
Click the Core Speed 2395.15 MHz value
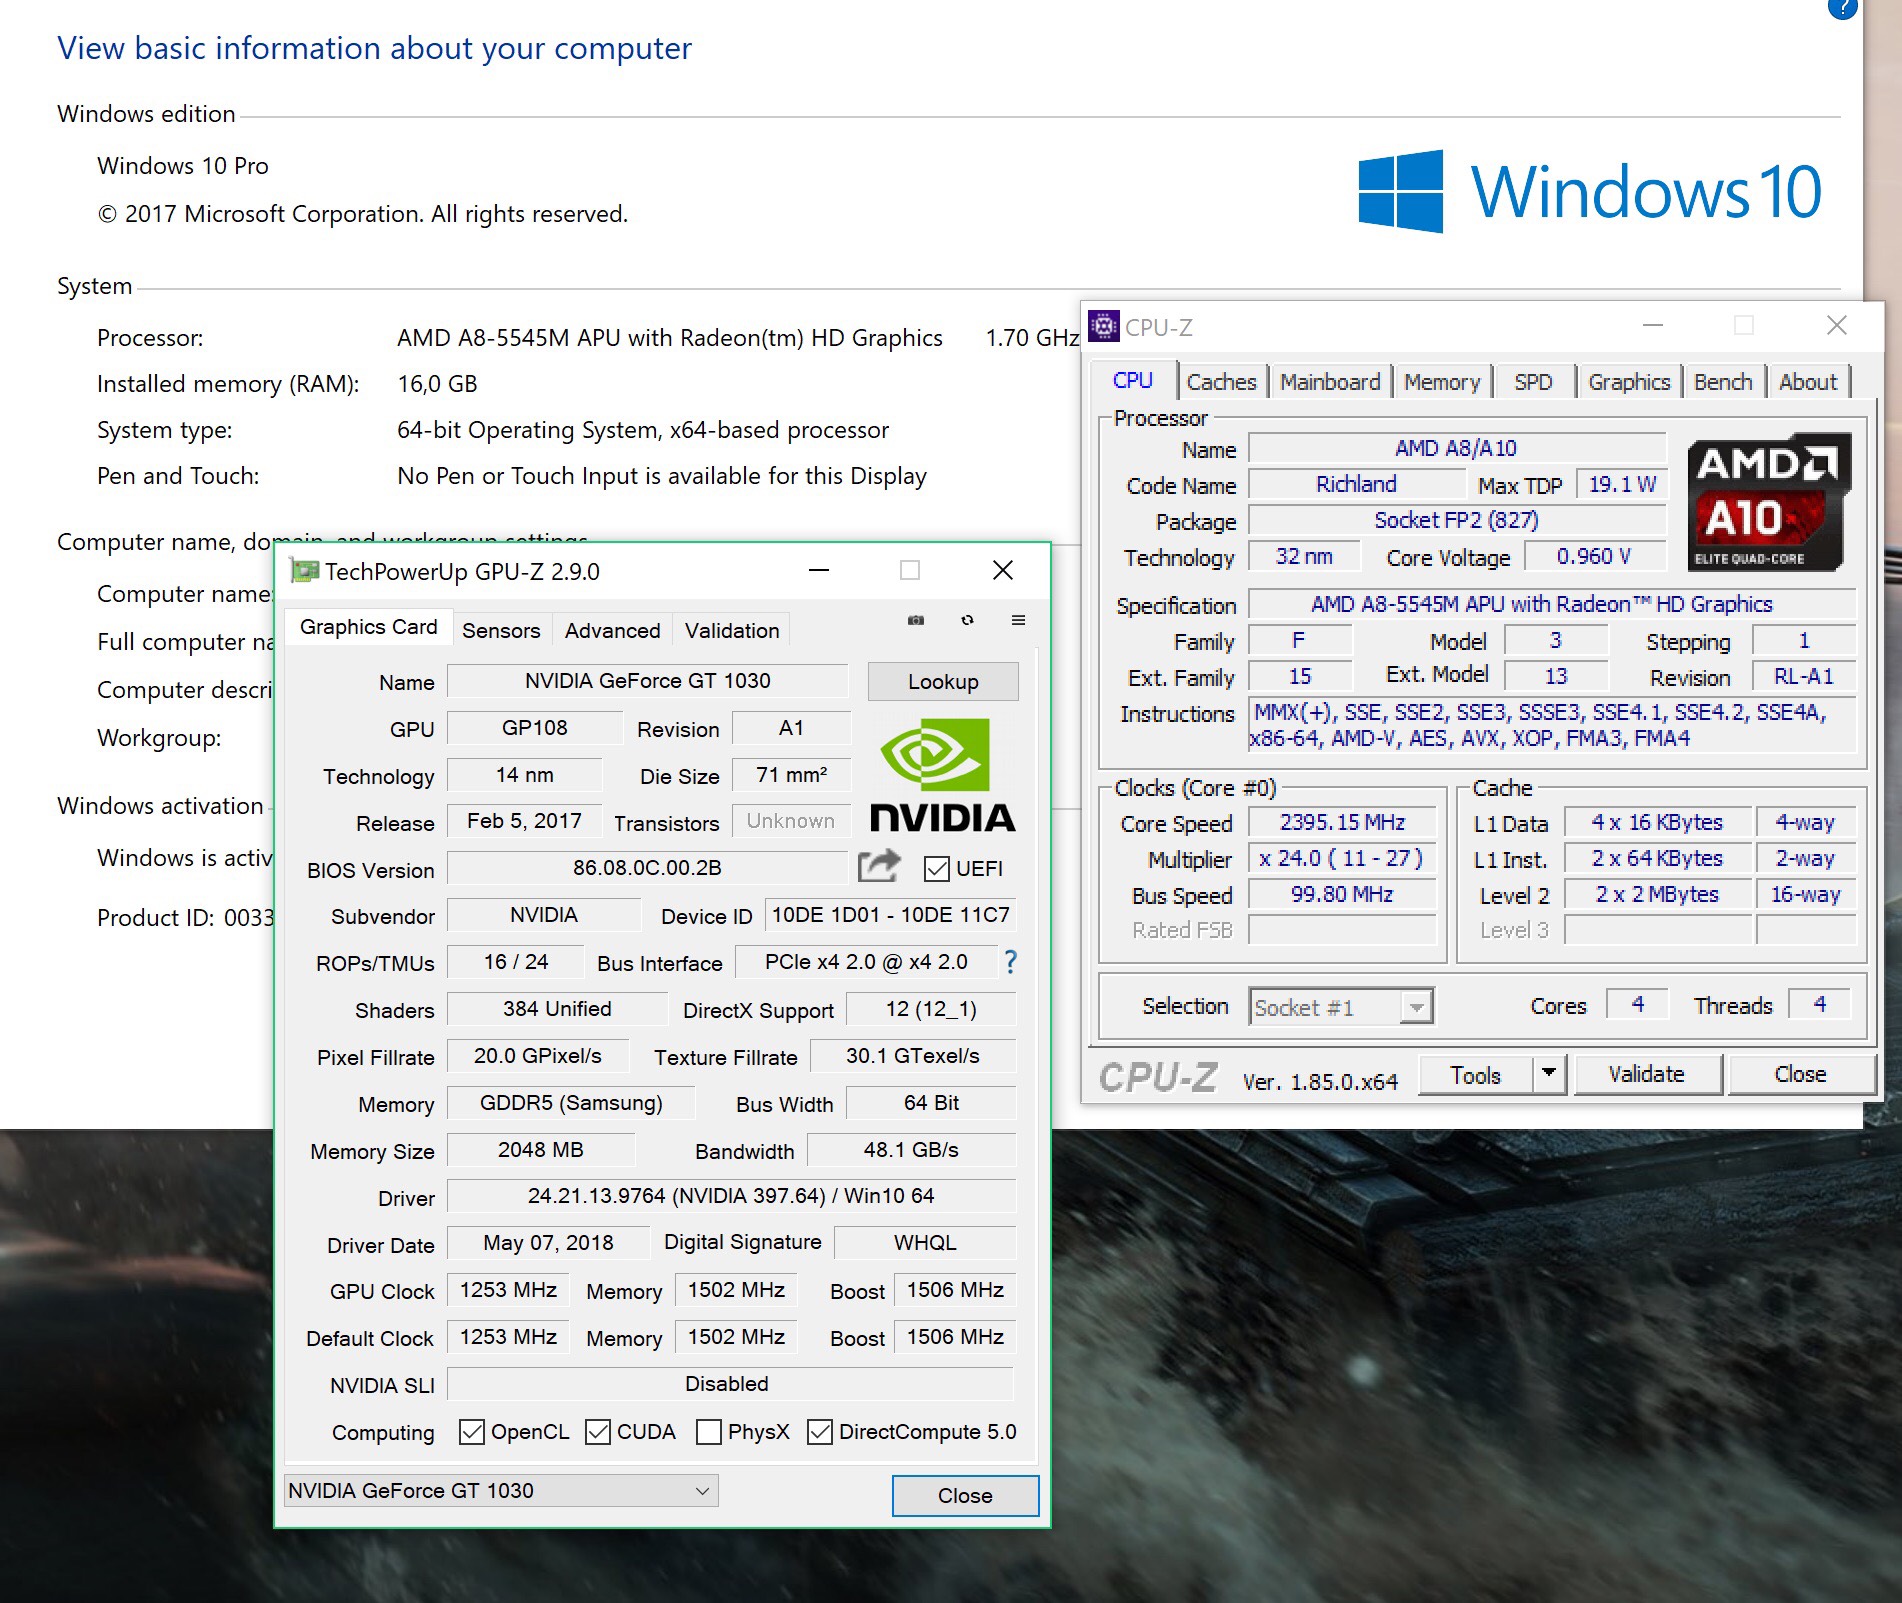[x=1342, y=822]
